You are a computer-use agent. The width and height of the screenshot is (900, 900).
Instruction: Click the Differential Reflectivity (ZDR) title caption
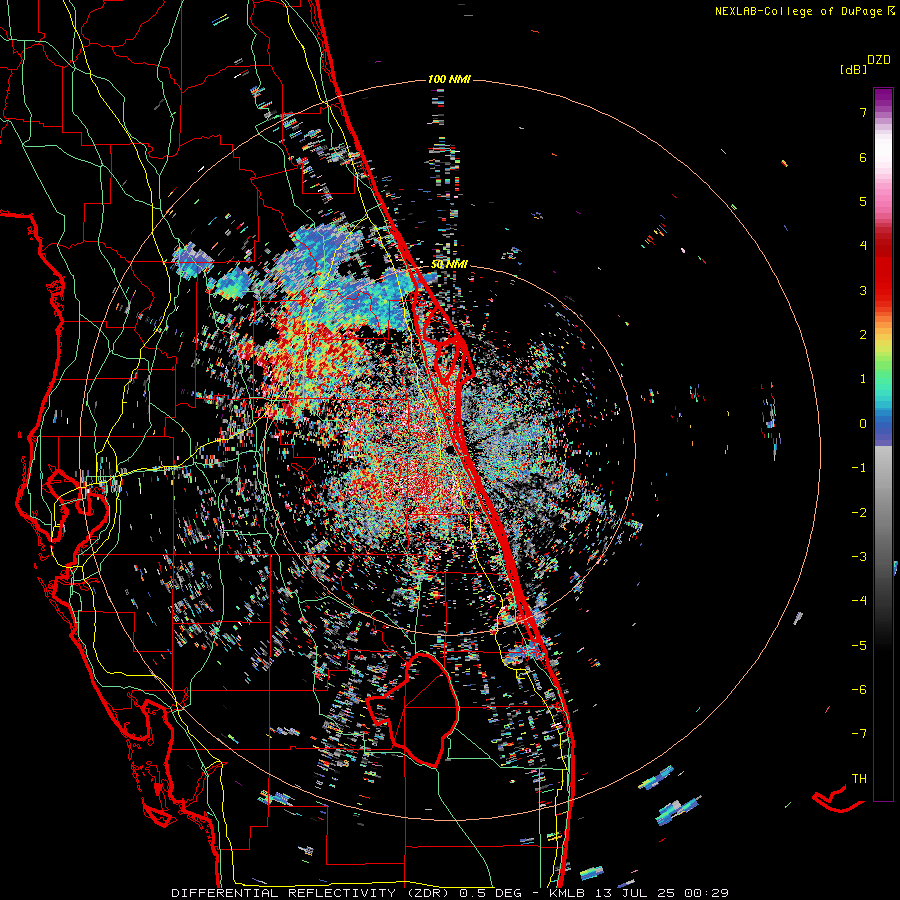click(x=450, y=893)
